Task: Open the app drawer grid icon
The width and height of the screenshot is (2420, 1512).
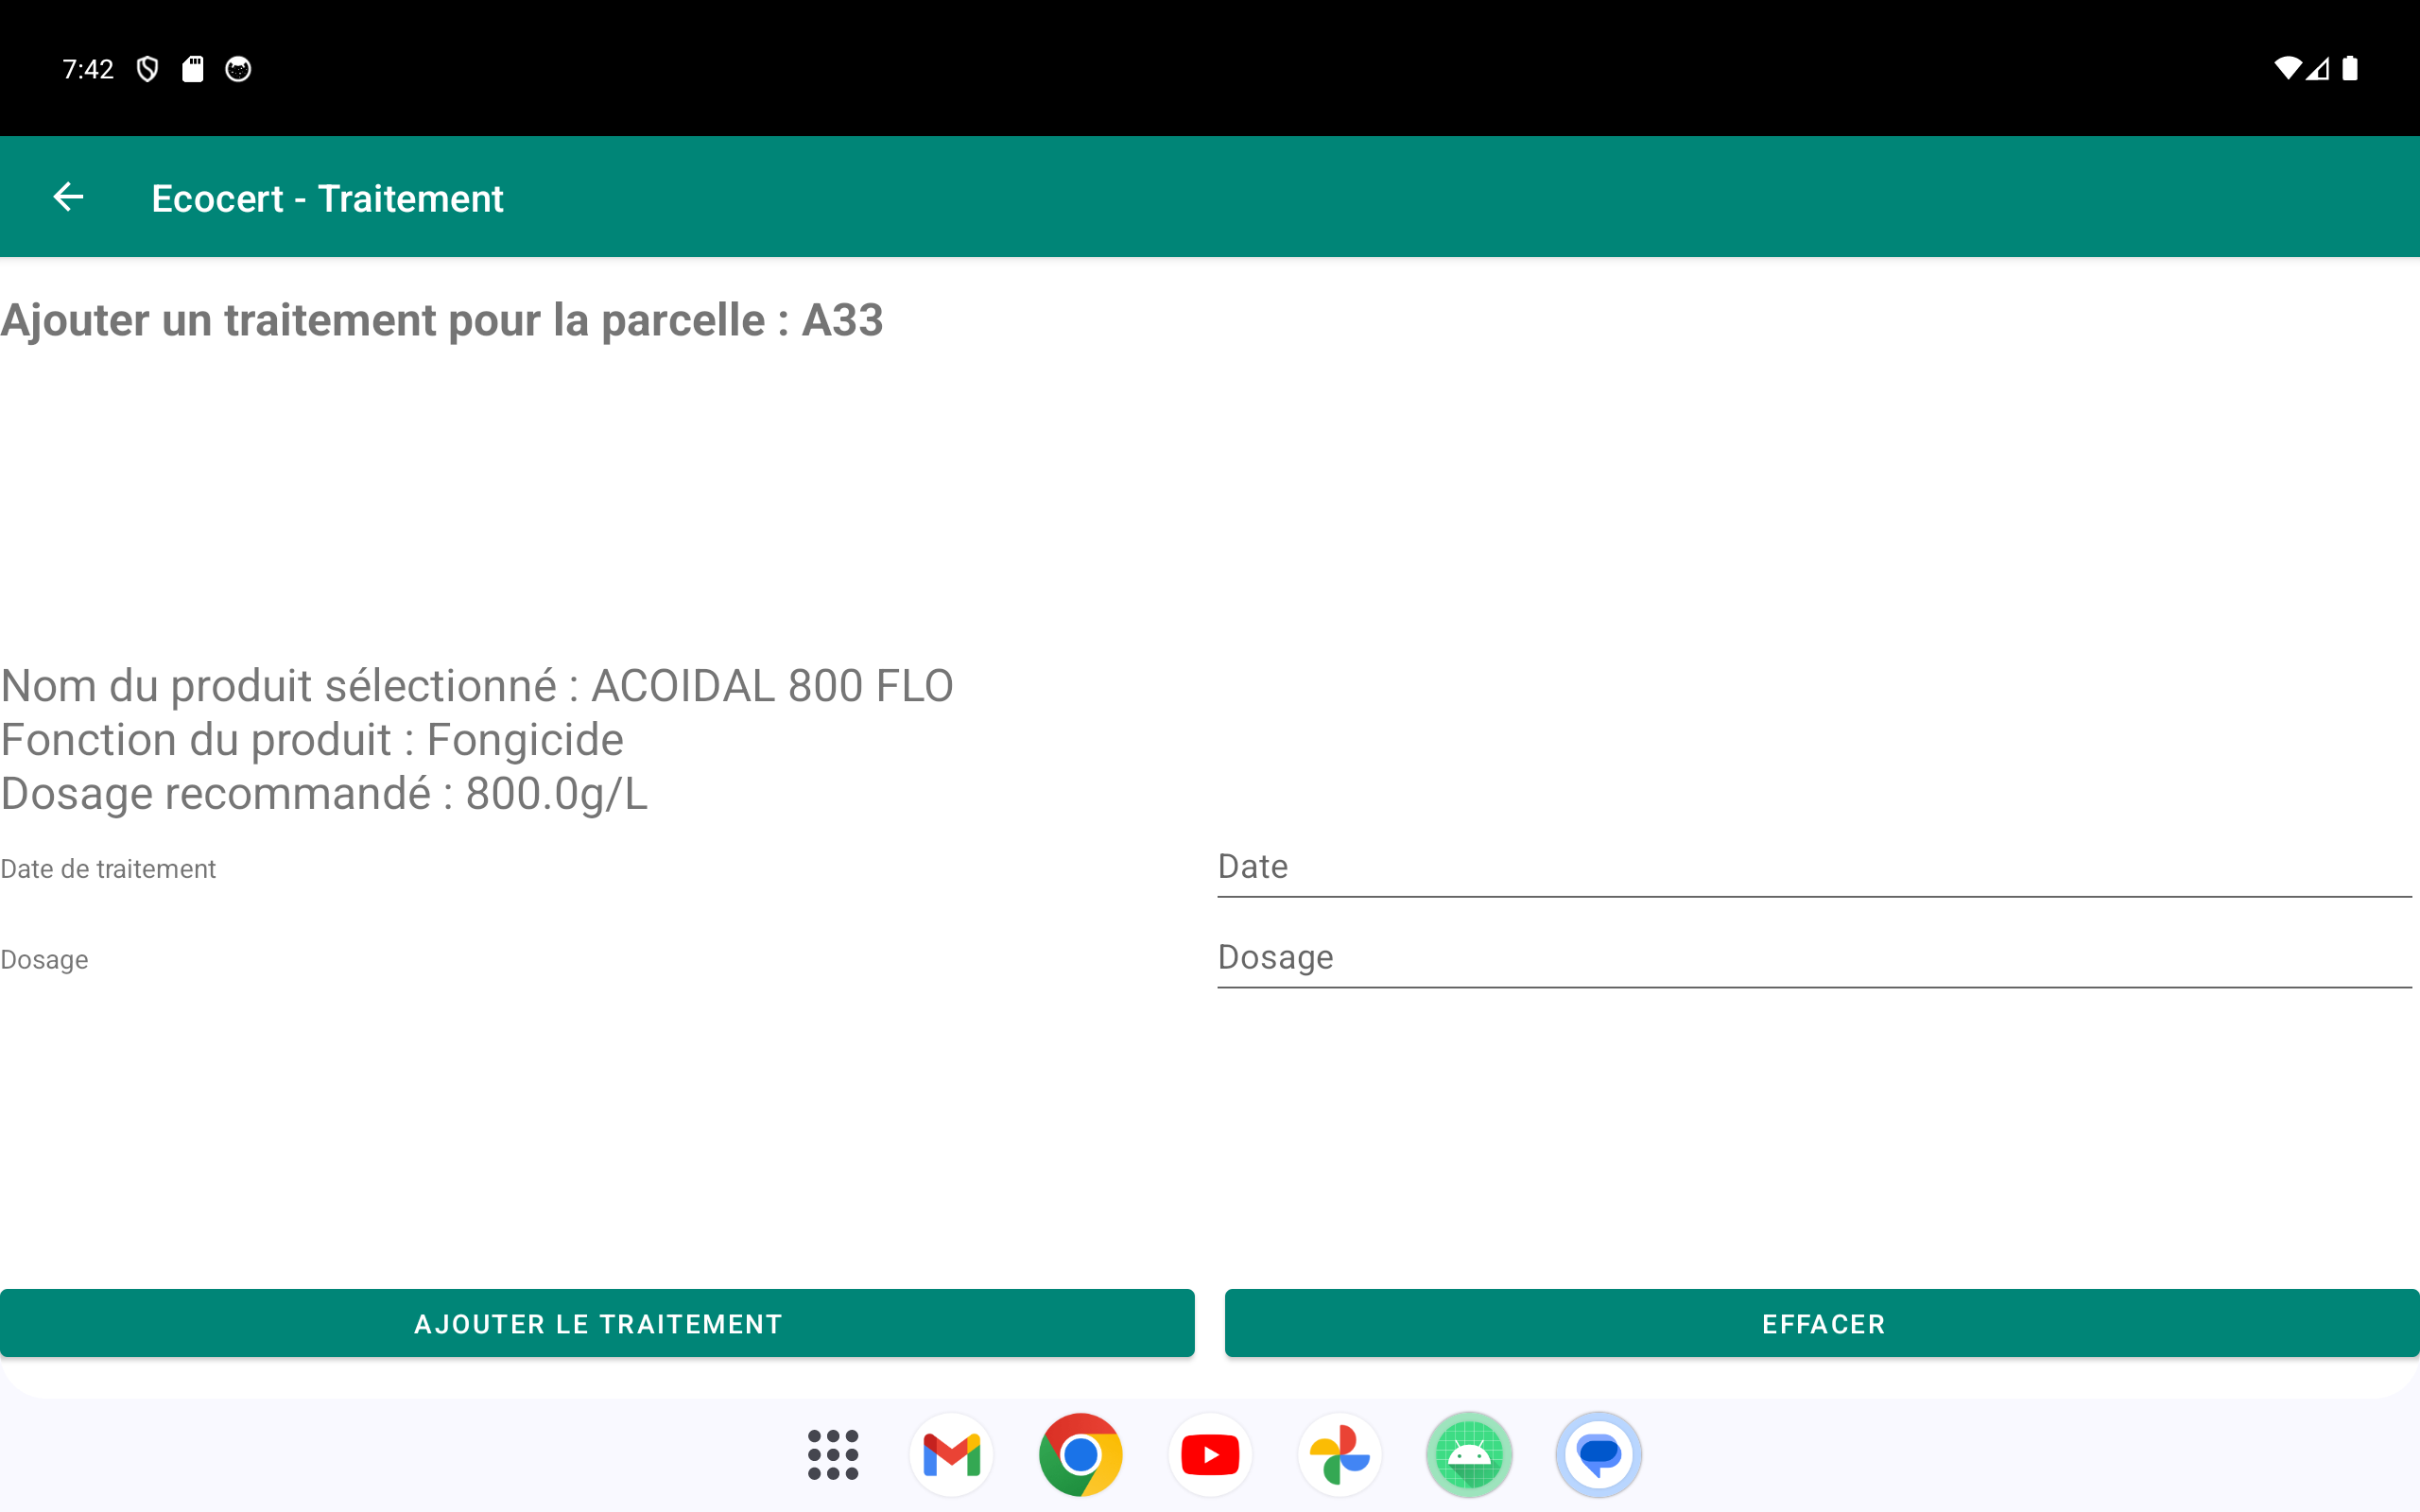Action: point(832,1454)
